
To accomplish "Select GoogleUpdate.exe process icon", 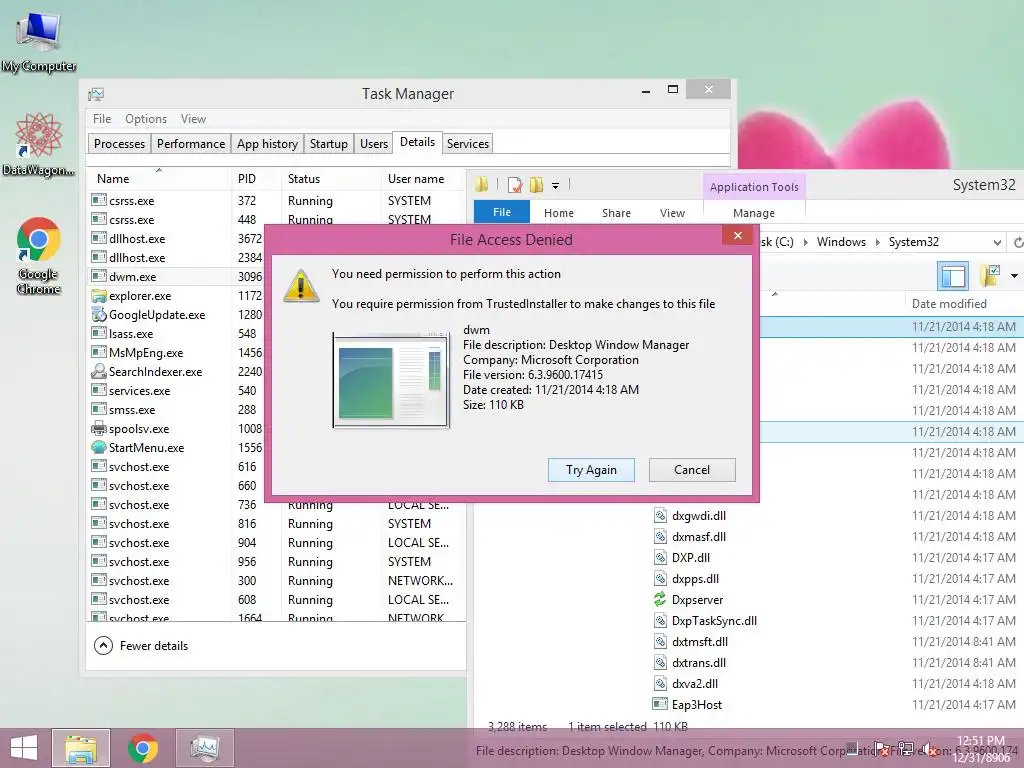I will (x=99, y=314).
